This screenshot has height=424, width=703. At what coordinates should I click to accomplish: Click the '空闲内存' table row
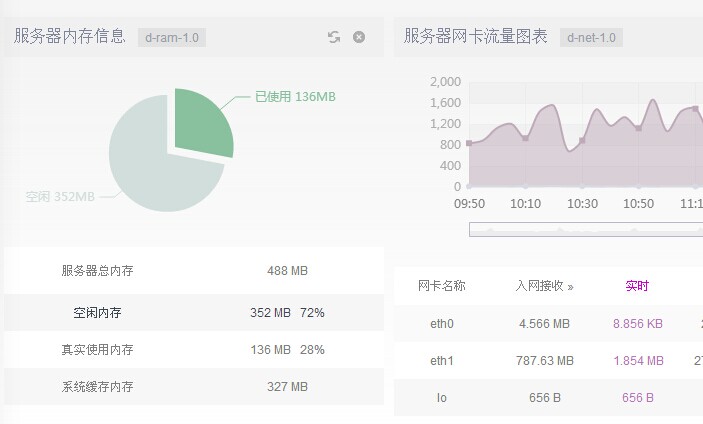[x=193, y=312]
